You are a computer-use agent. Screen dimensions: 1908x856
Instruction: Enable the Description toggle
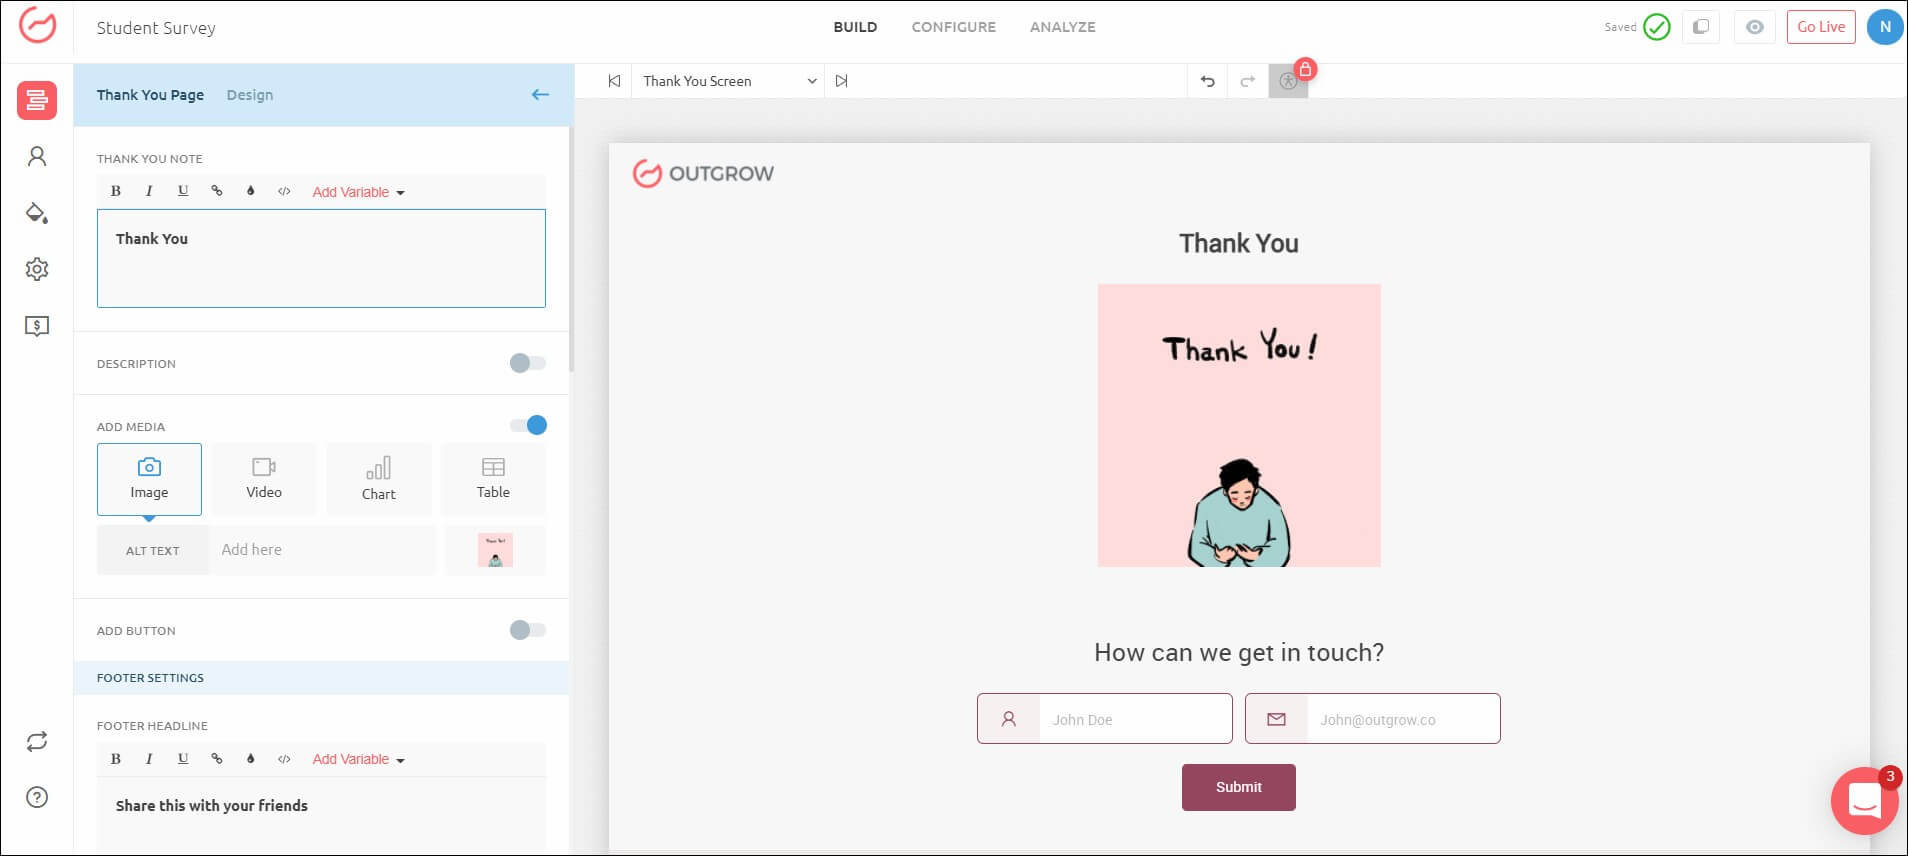pos(527,363)
